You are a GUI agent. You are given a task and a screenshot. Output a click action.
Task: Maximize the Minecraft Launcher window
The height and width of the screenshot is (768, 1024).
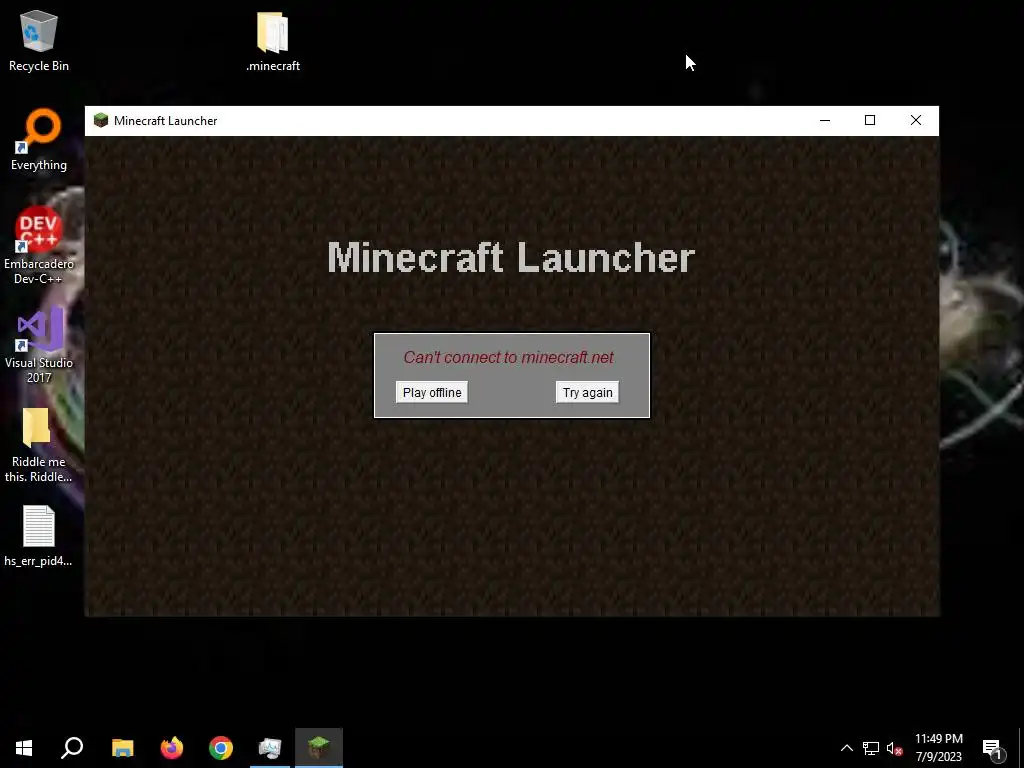point(870,120)
